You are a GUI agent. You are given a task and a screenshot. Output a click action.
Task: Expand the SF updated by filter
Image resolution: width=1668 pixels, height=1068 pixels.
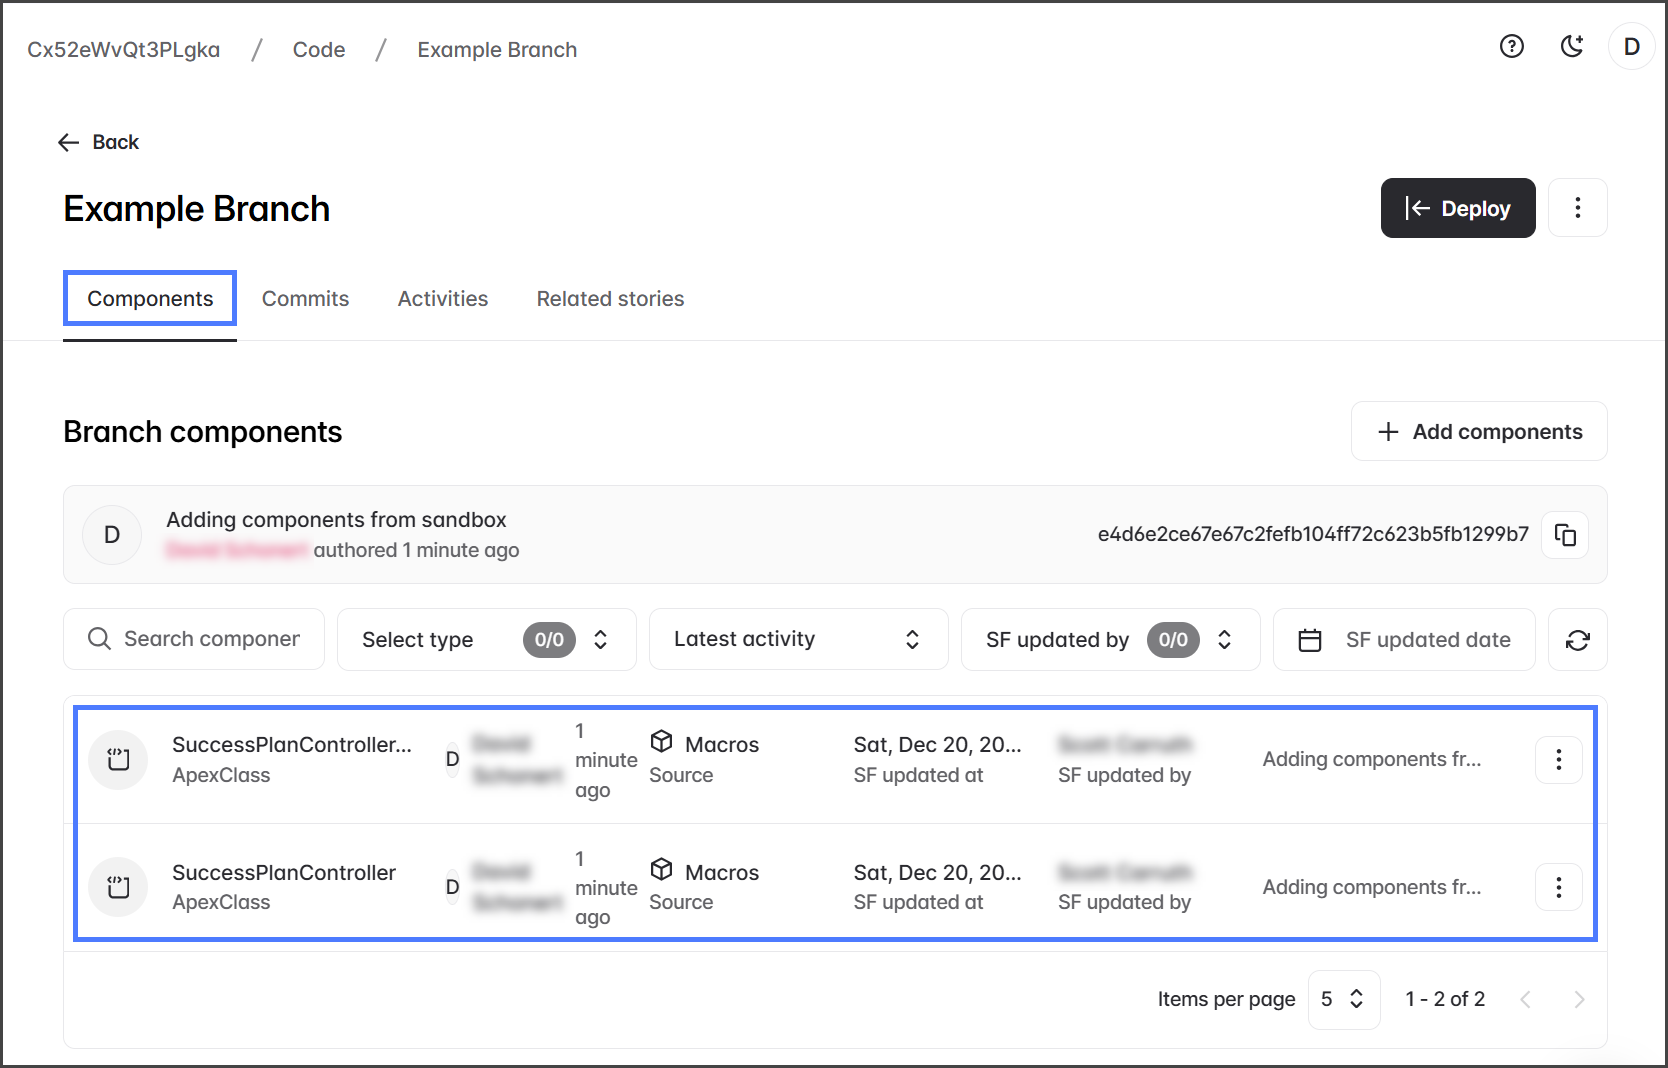(1109, 639)
